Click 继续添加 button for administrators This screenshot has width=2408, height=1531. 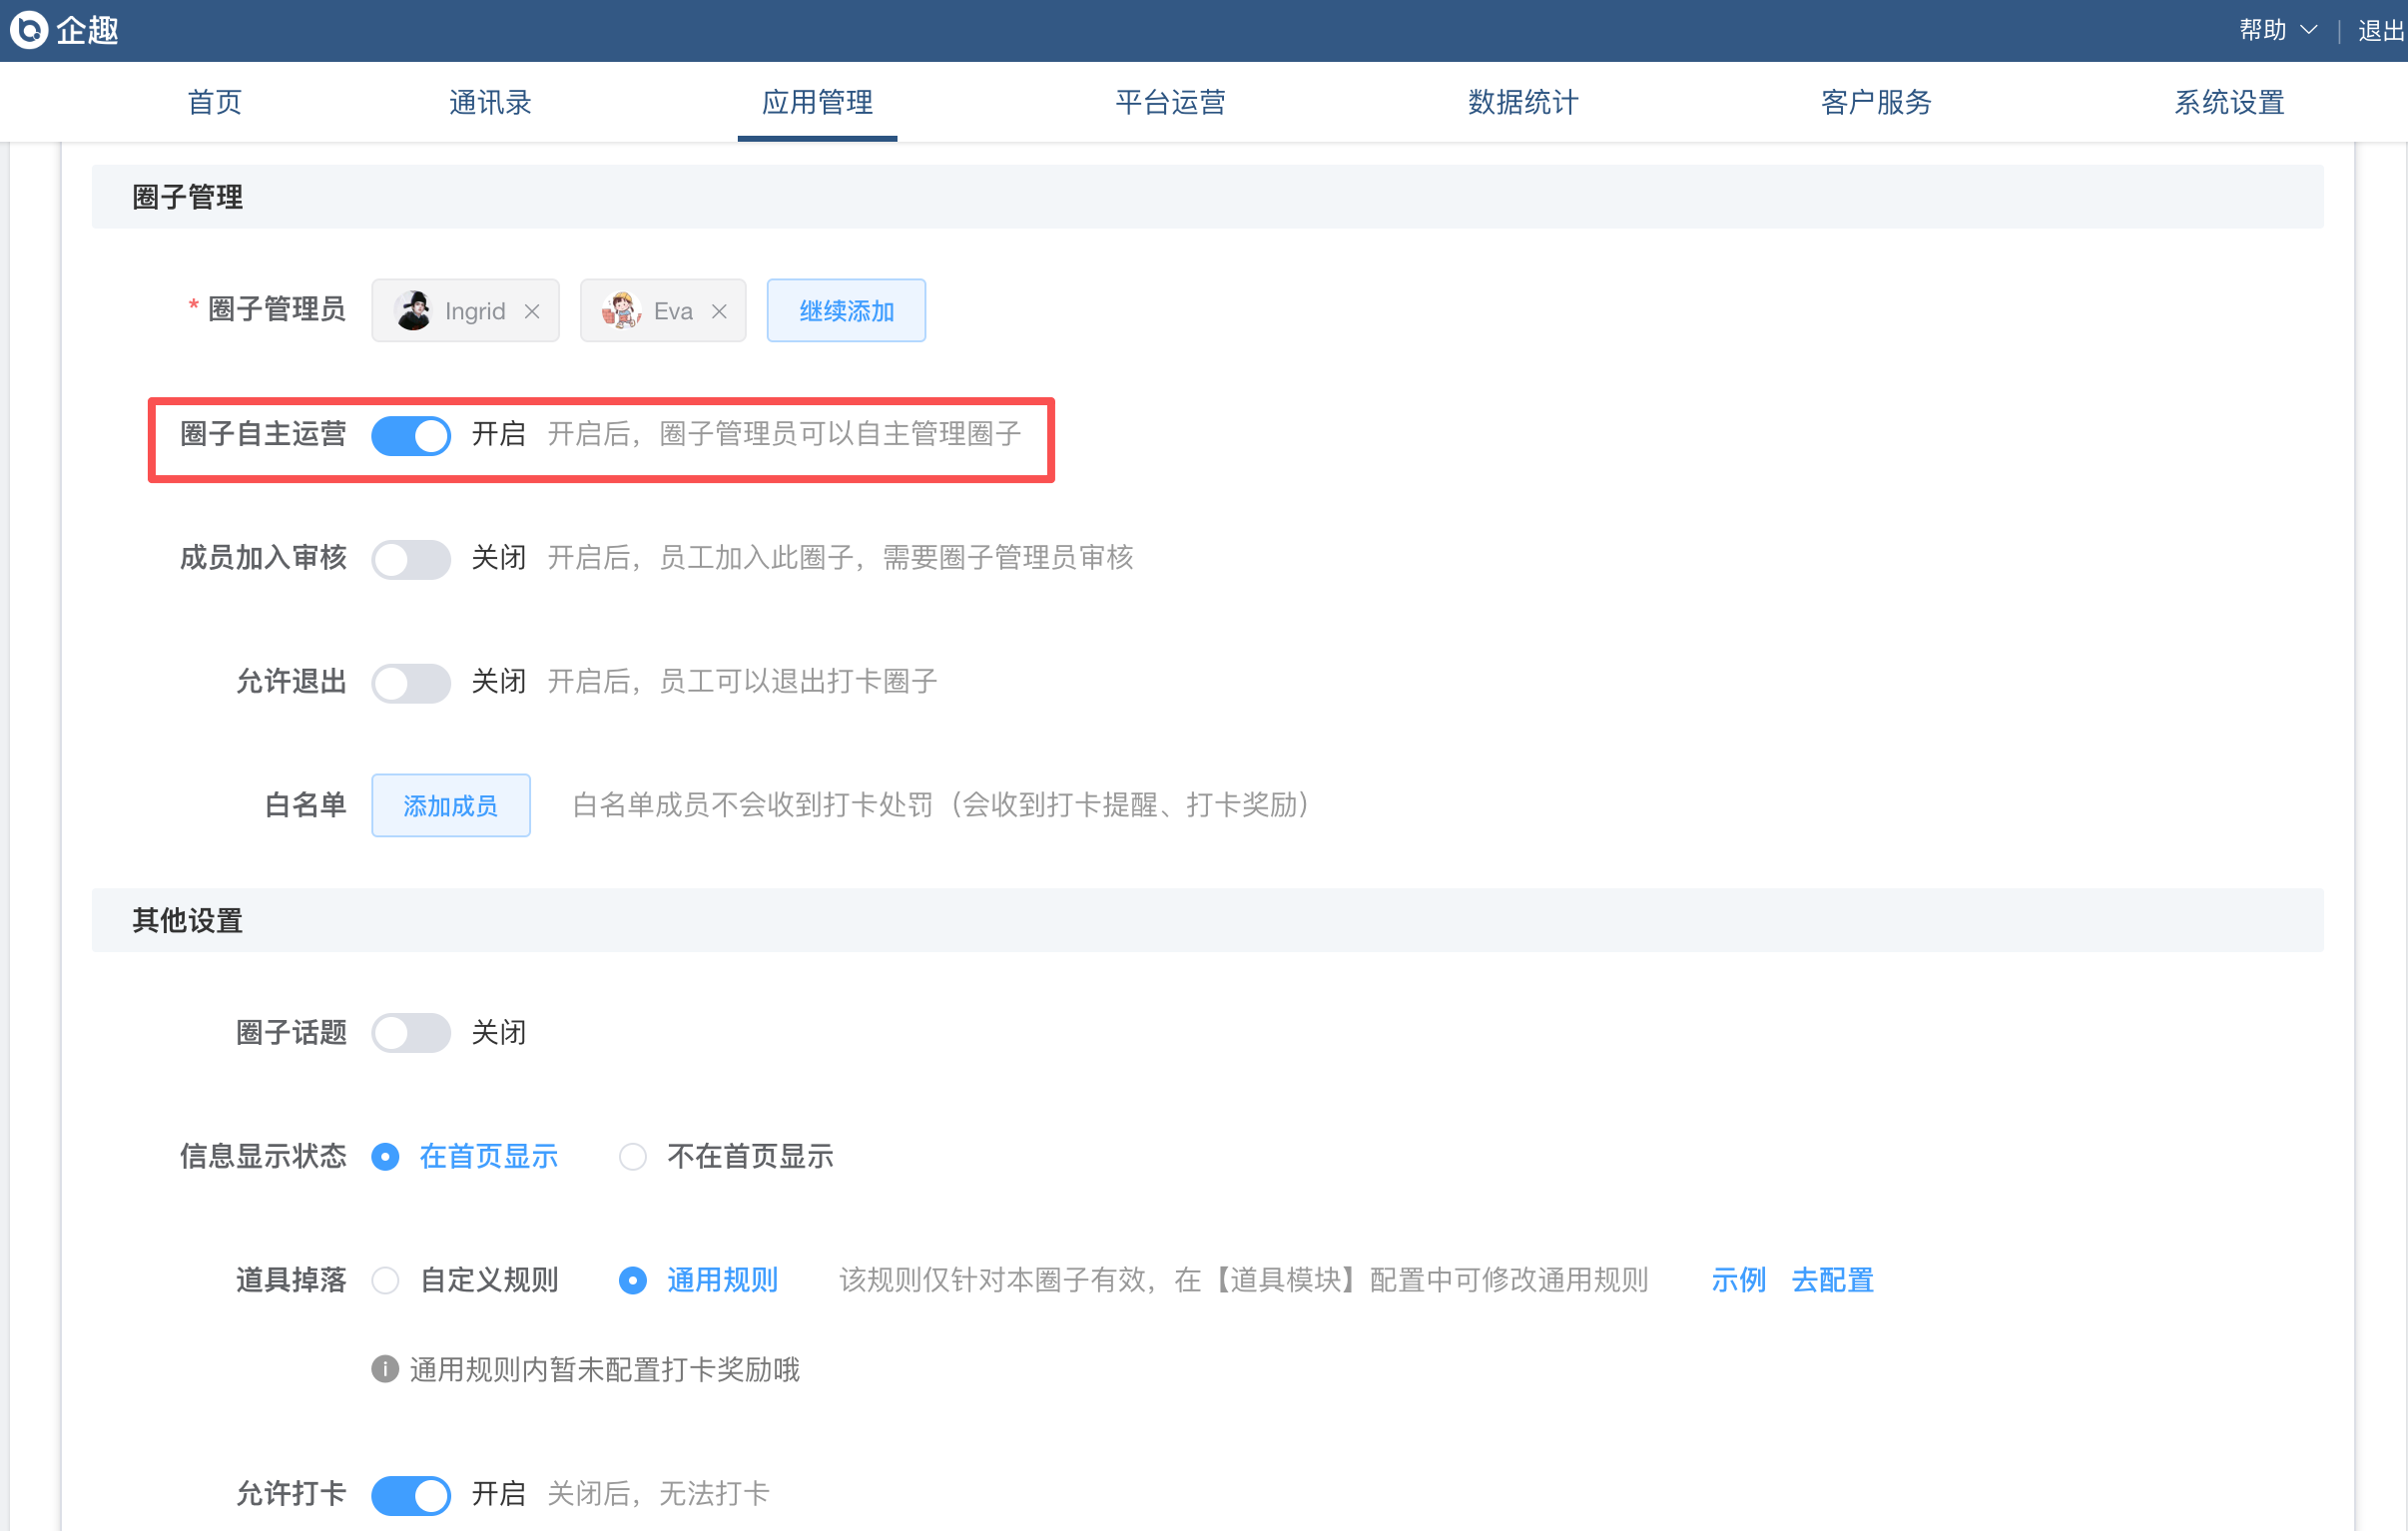pos(846,311)
